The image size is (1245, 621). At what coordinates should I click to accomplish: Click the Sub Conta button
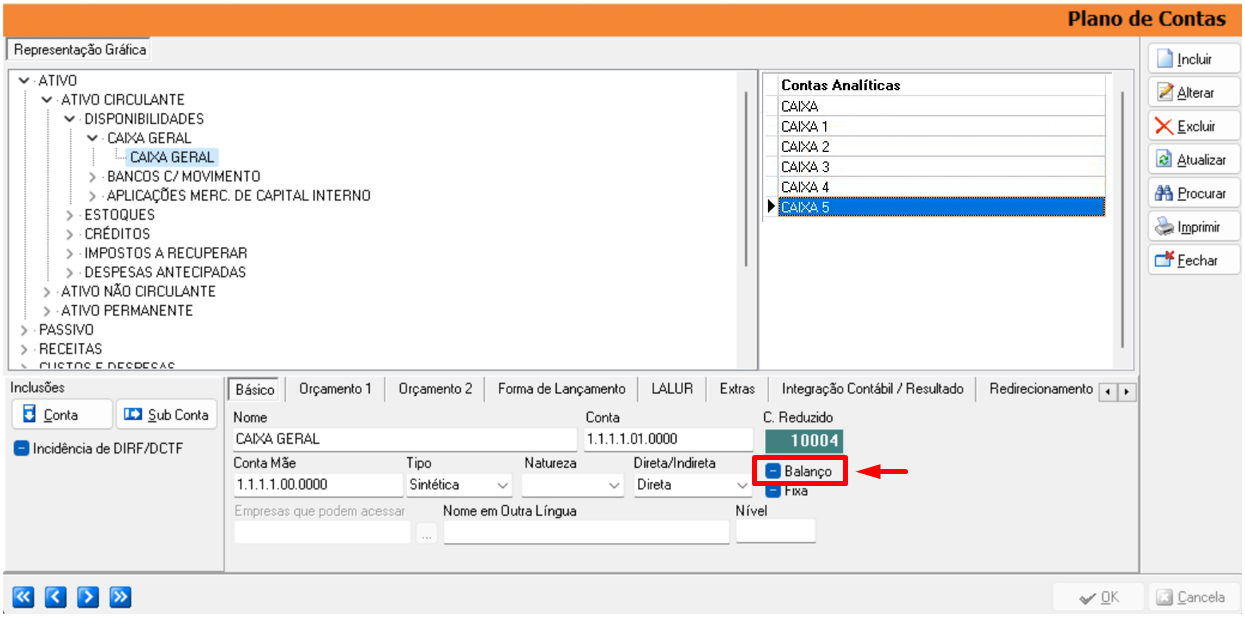coord(166,415)
